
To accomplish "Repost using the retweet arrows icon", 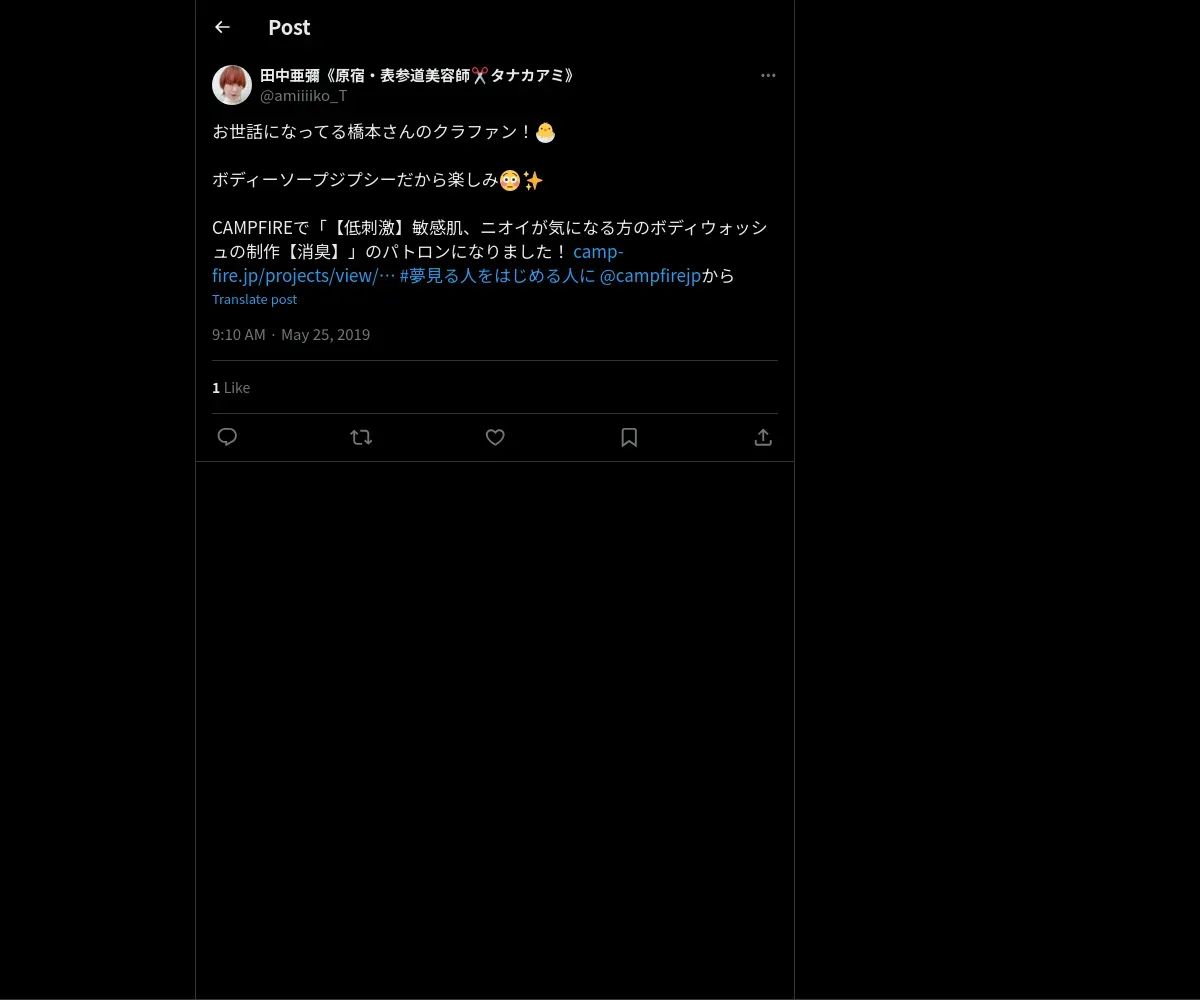I will [x=361, y=437].
